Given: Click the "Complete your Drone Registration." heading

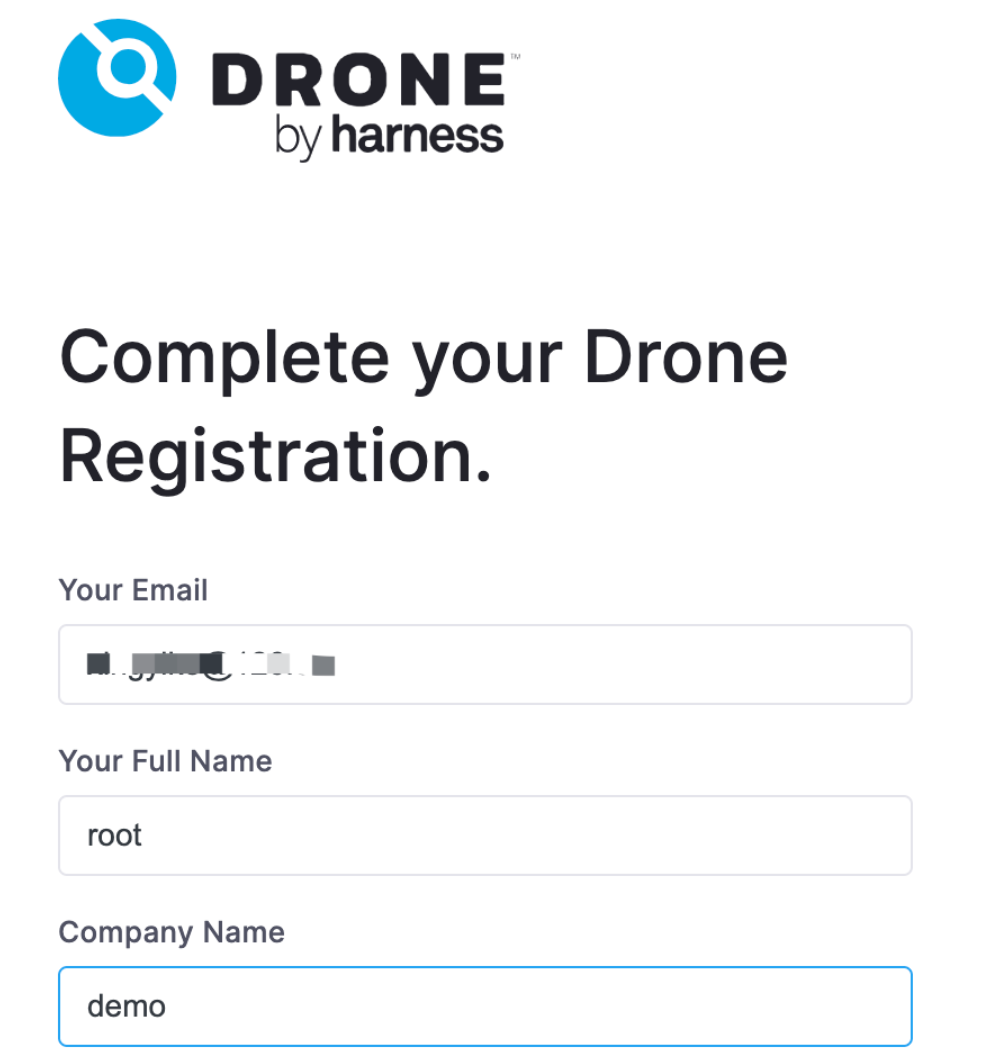Looking at the screenshot, I should tap(424, 405).
